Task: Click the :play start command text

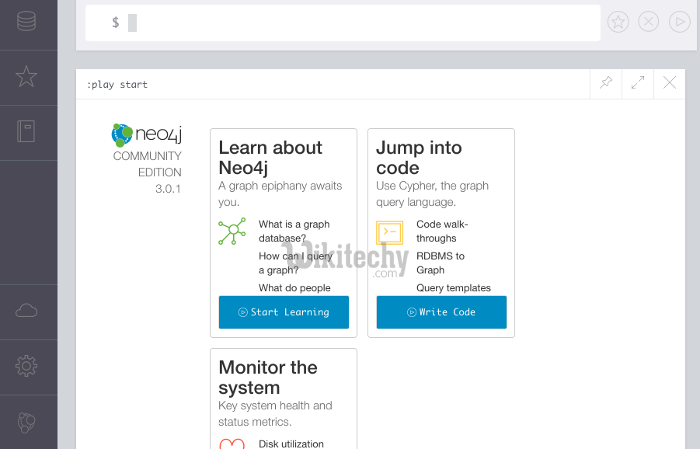Action: pyautogui.click(x=117, y=85)
